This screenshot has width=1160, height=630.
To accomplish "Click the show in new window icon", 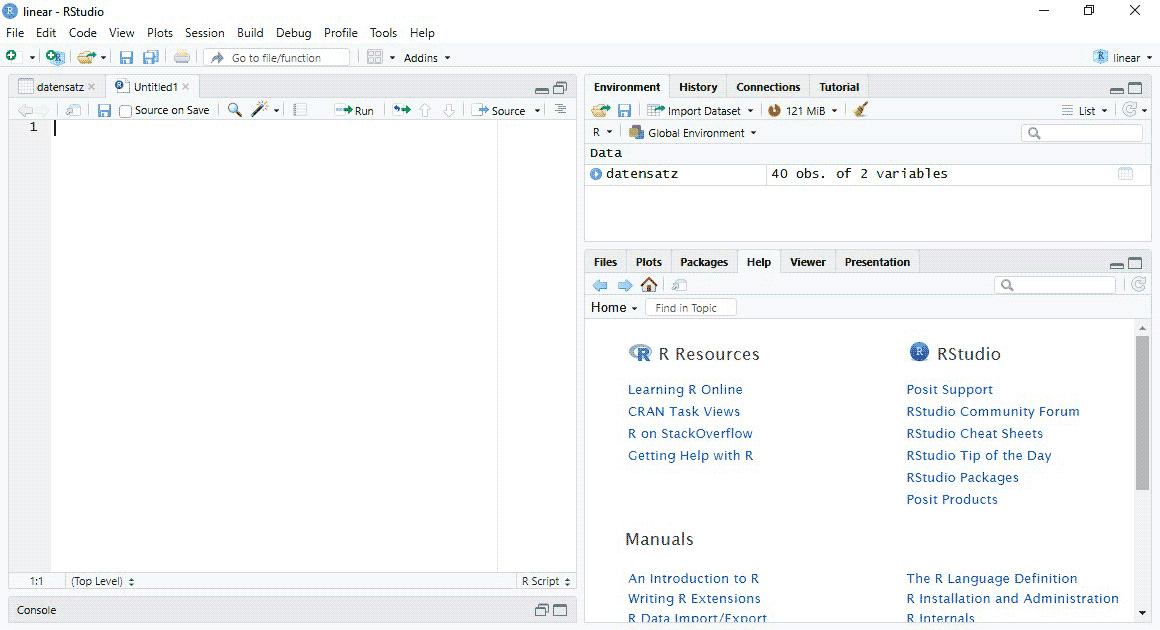I will click(x=73, y=110).
